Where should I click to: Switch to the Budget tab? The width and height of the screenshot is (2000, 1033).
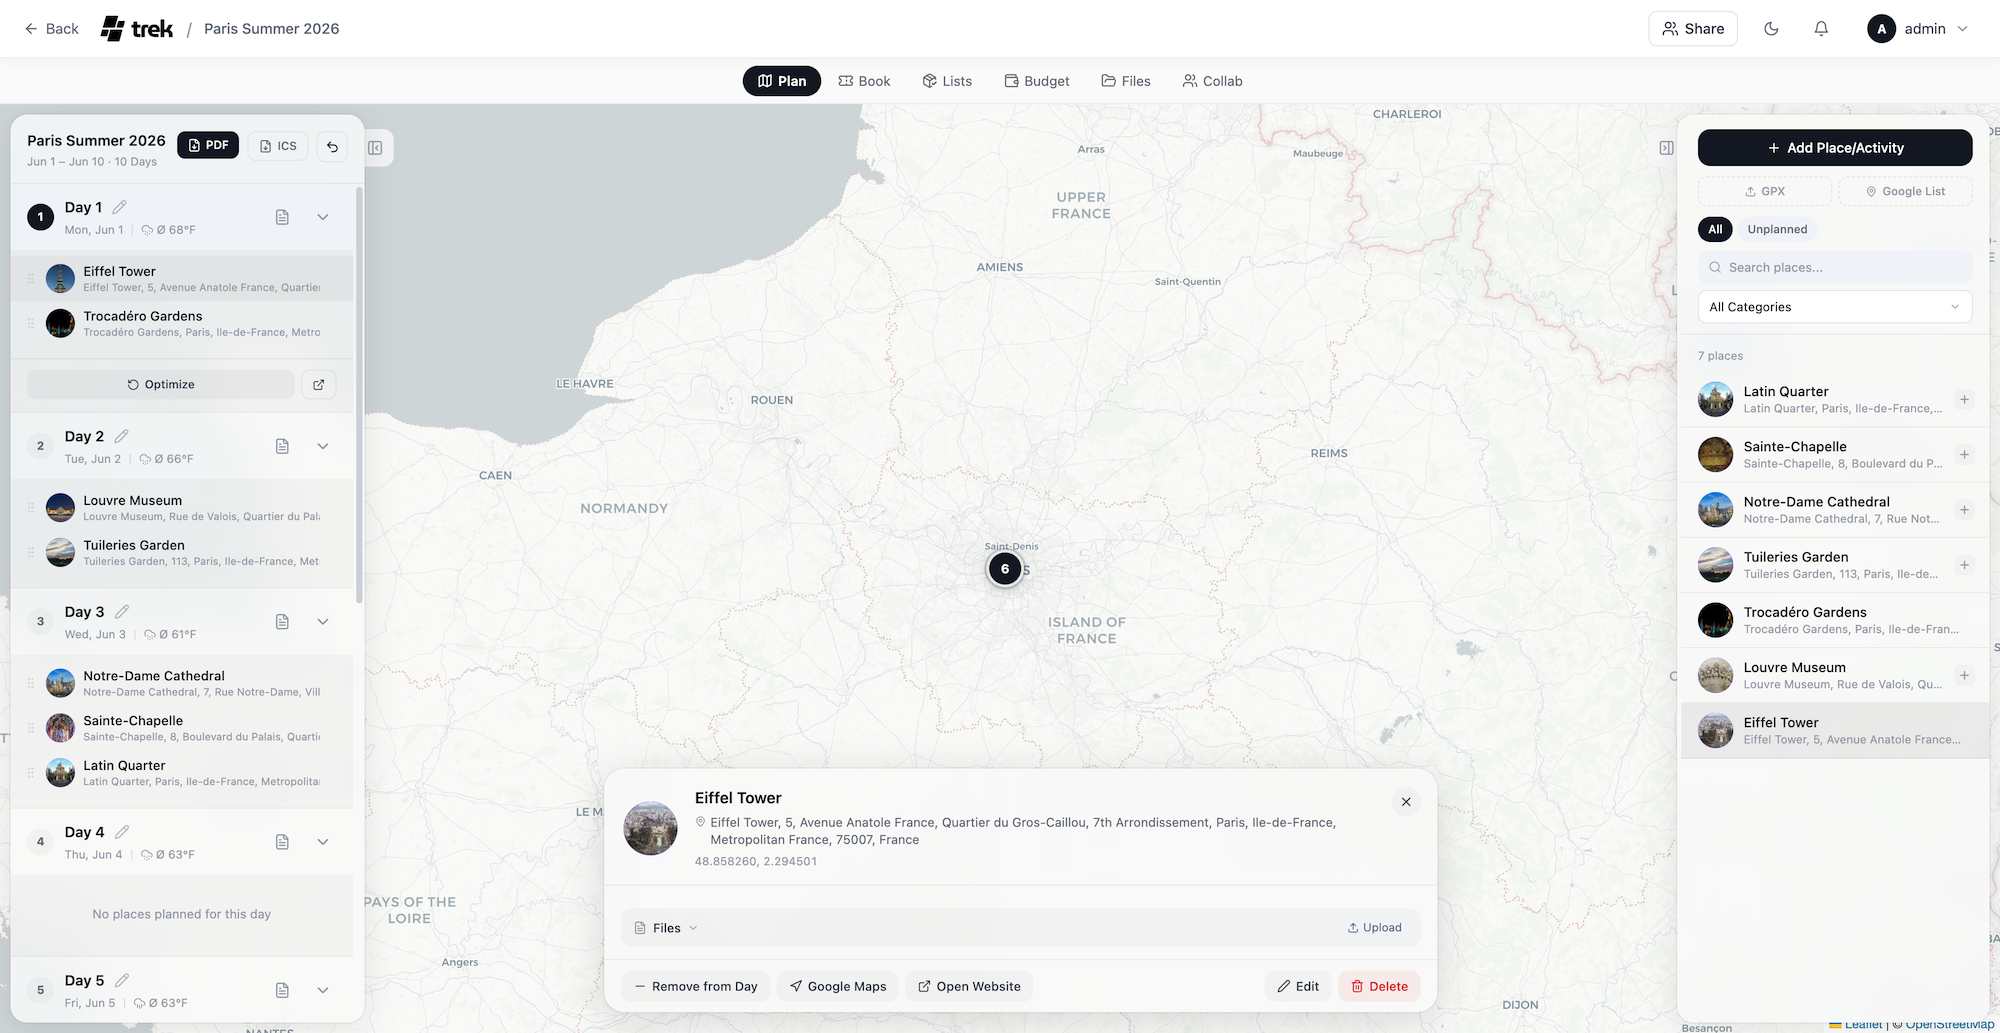(x=1036, y=81)
